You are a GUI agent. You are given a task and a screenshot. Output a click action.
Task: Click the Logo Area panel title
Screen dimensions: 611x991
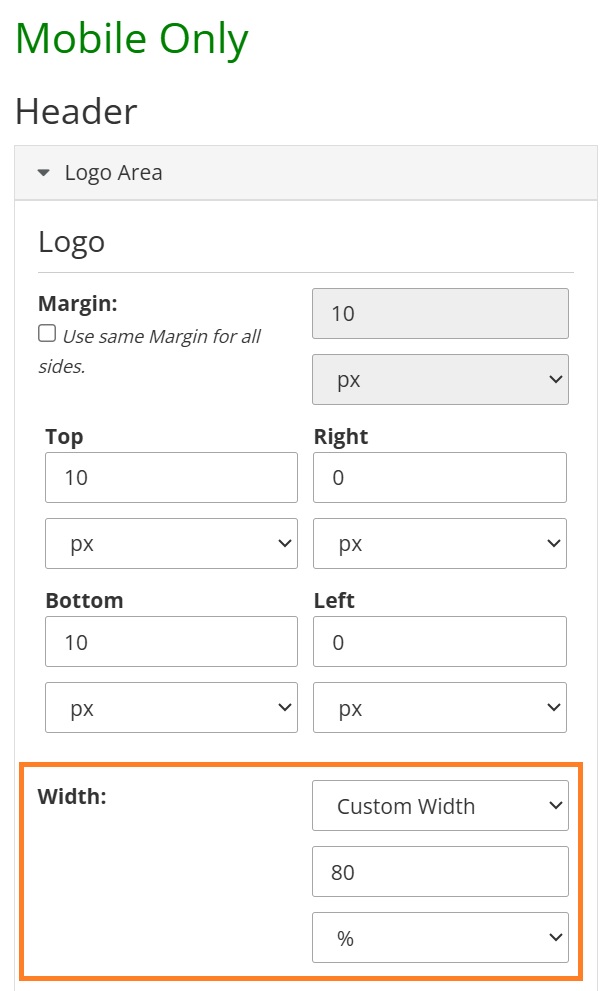(x=114, y=173)
